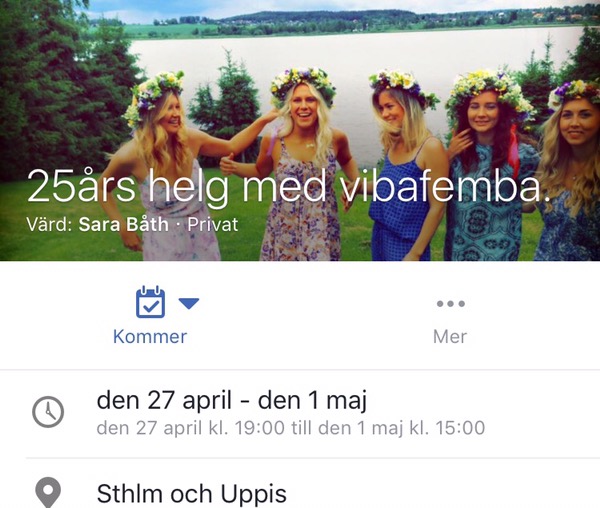Expand the Kommer response dropdown arrow
Screen dimensions: 600x508
189,303
